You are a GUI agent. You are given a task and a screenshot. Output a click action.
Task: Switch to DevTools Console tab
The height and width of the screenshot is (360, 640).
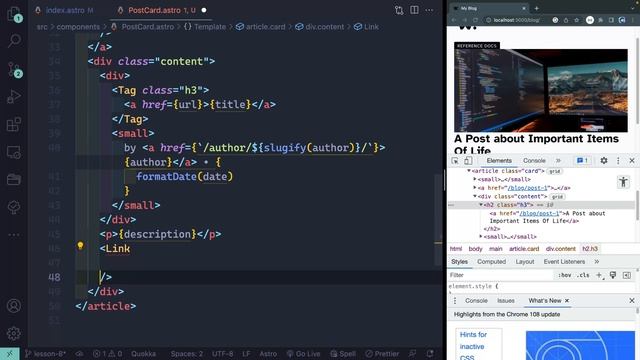(534, 161)
